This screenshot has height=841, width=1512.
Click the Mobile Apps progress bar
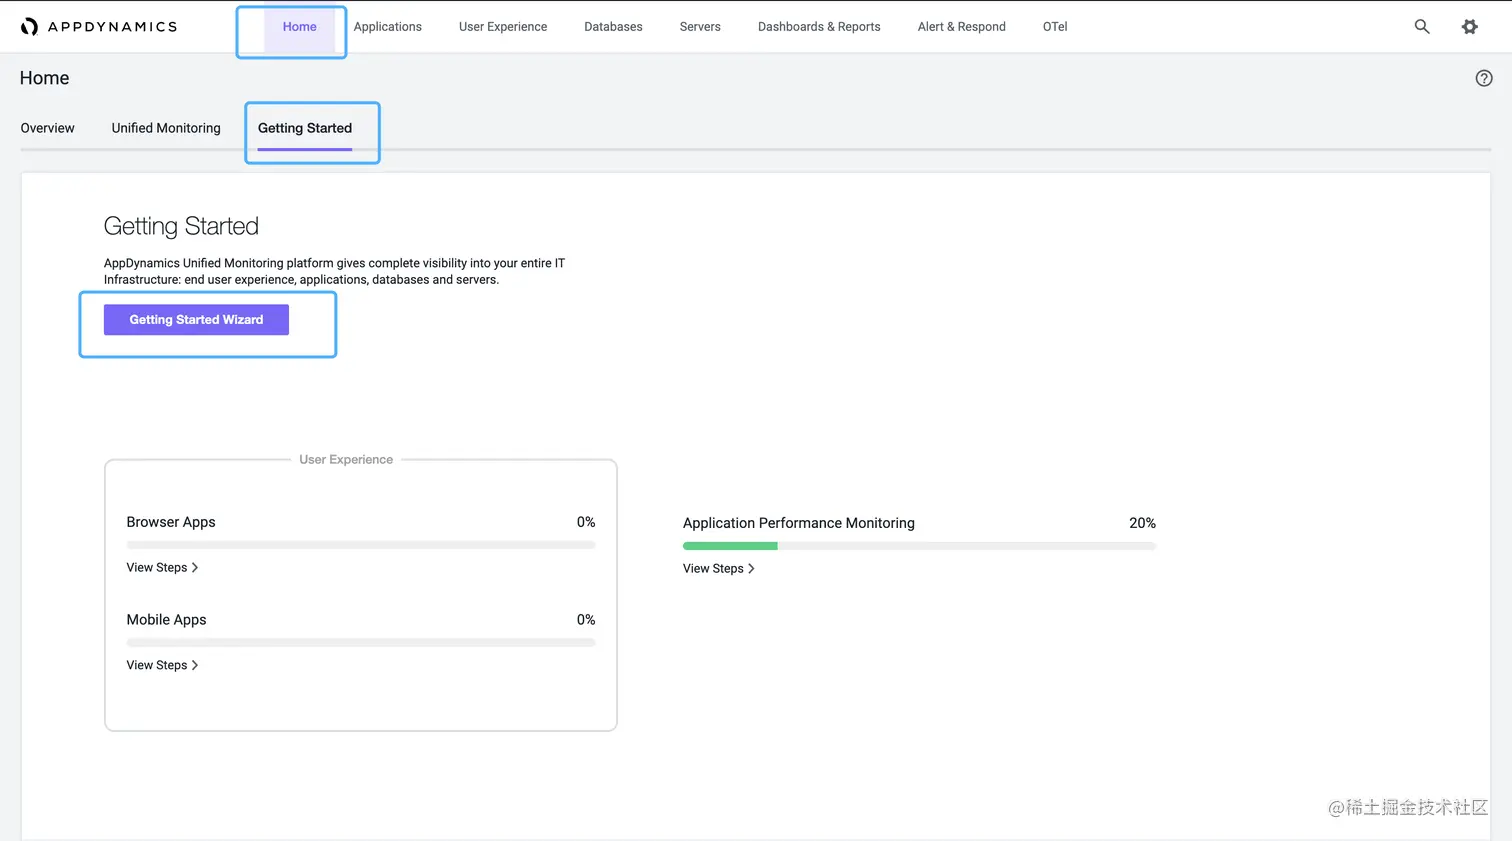[361, 643]
